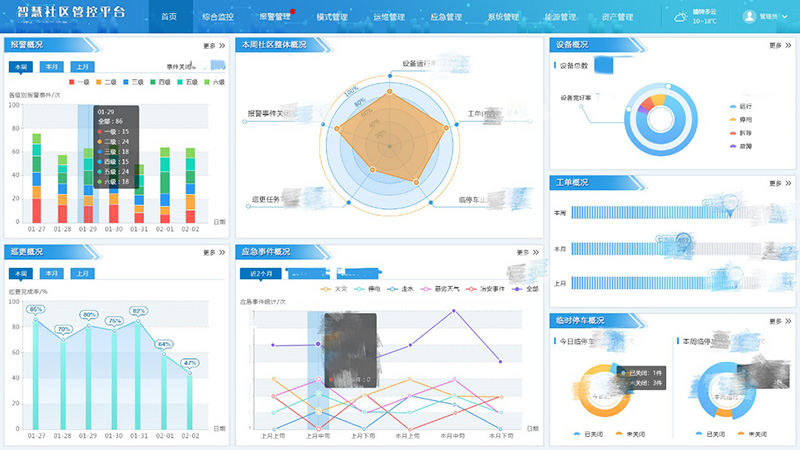800x450 pixels.
Task: Select 上月 in the 报警概况 panel
Action: click(83, 67)
